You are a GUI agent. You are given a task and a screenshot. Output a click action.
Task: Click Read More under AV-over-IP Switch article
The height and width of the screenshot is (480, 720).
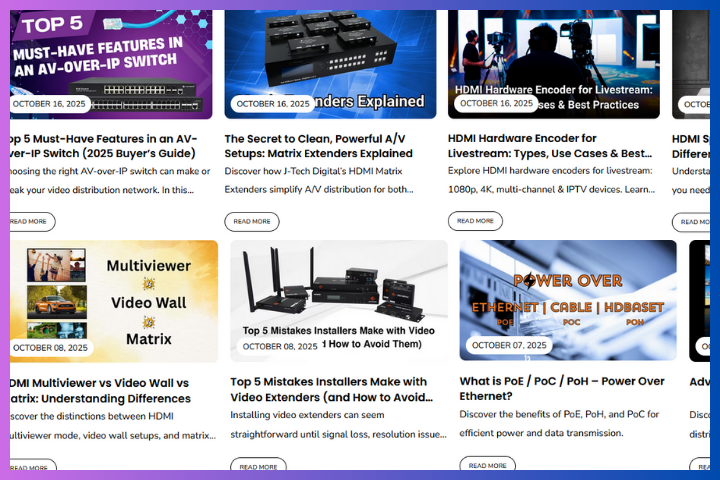(30, 222)
